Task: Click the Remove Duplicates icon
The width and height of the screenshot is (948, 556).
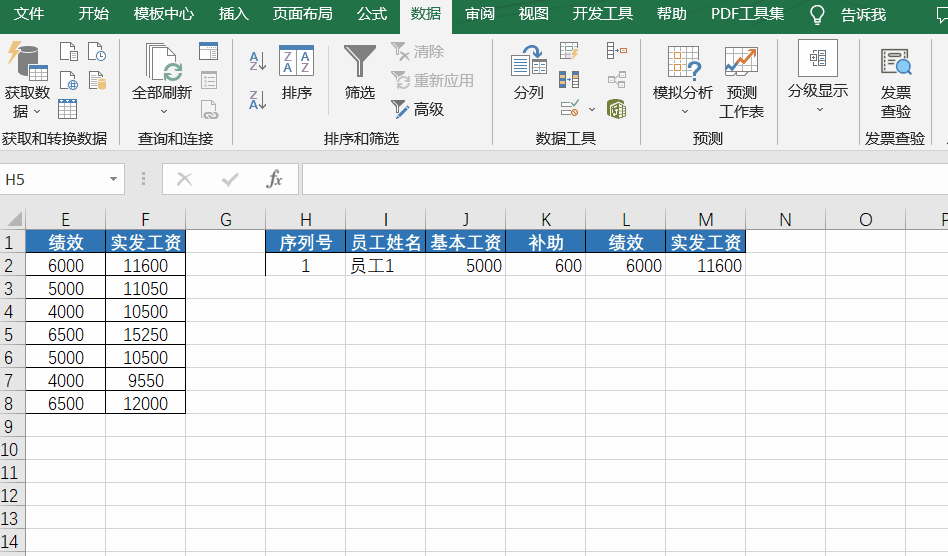Action: click(569, 80)
